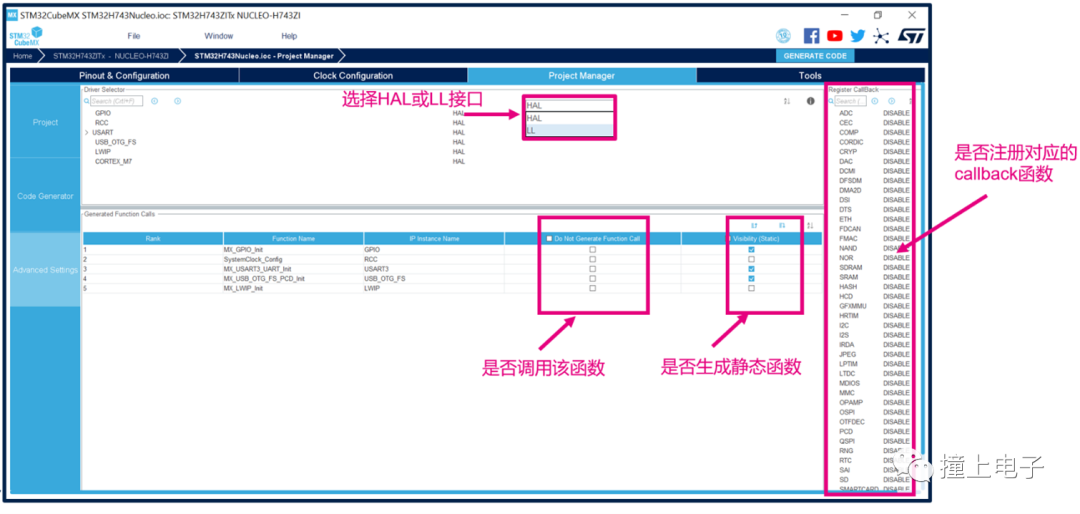Click previous search result in Driver Selector

154,101
